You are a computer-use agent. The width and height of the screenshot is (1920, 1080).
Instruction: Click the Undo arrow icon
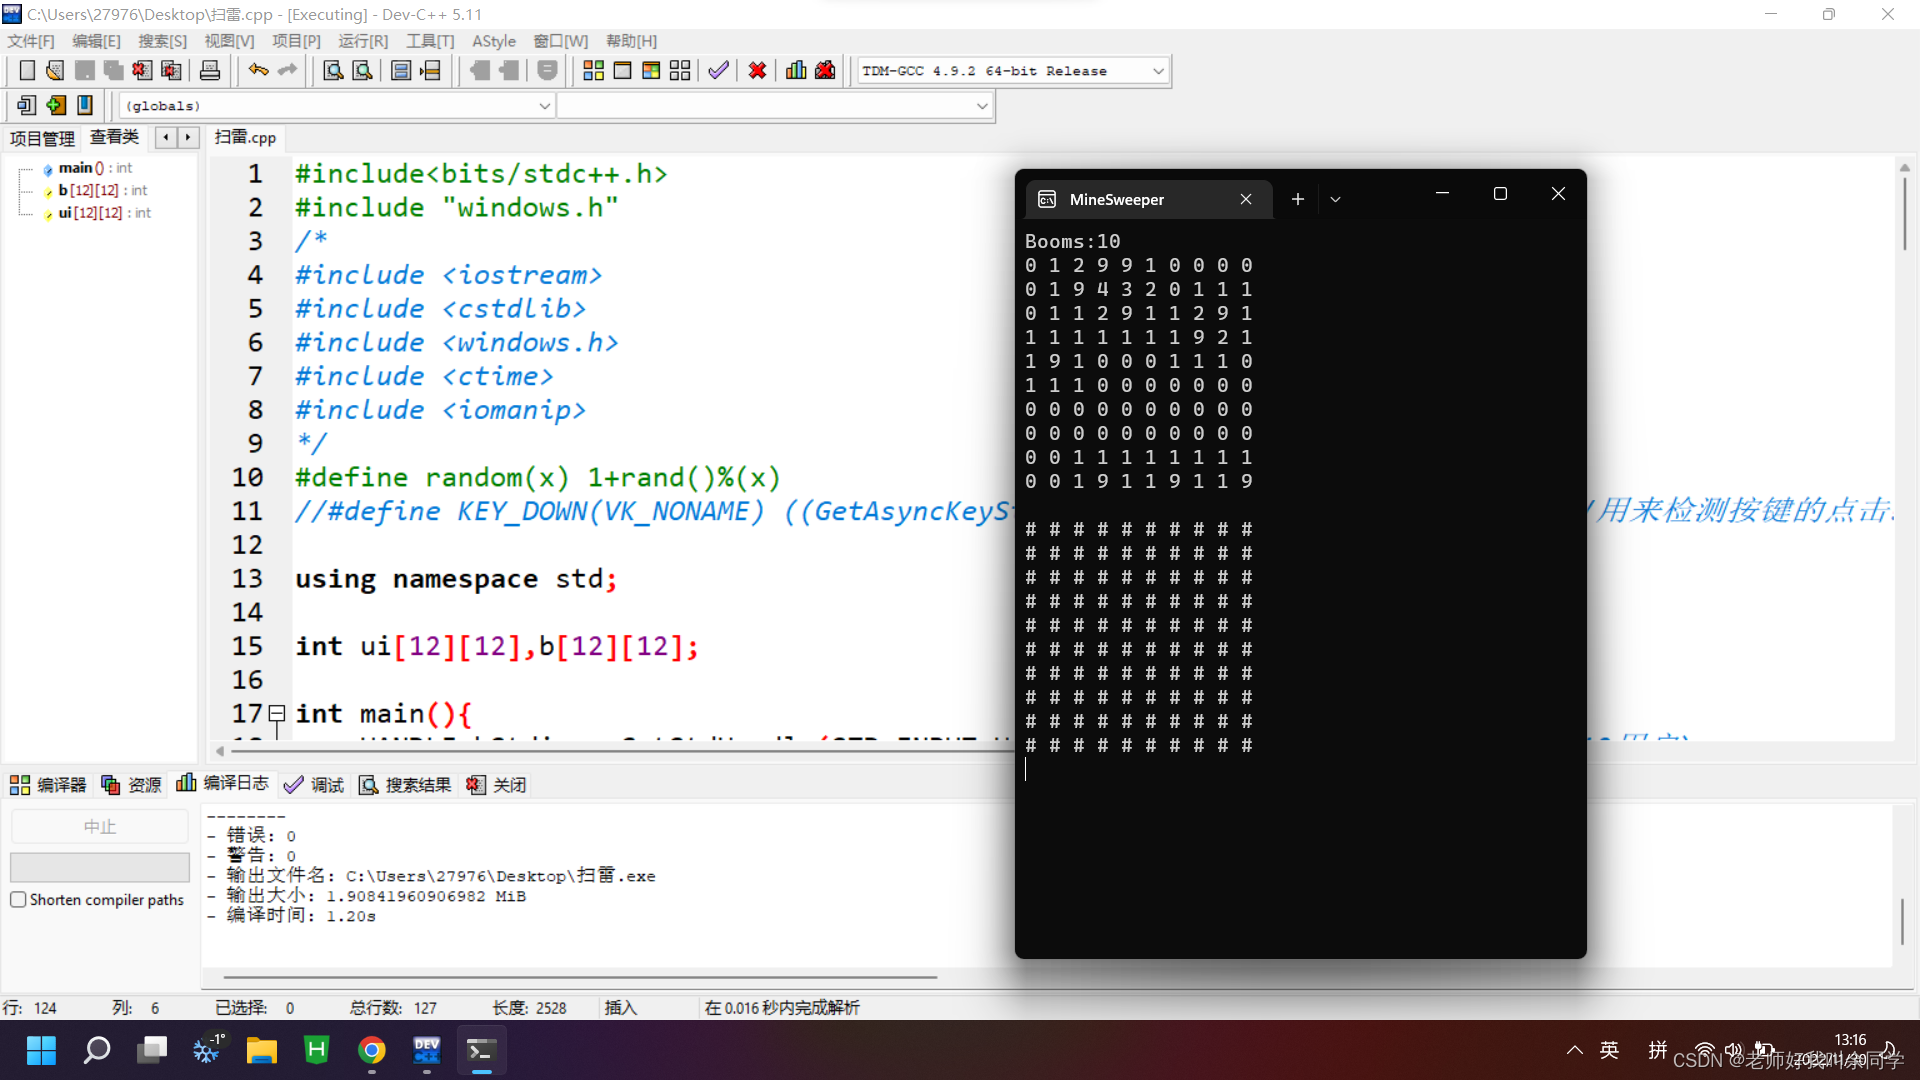pos(258,71)
